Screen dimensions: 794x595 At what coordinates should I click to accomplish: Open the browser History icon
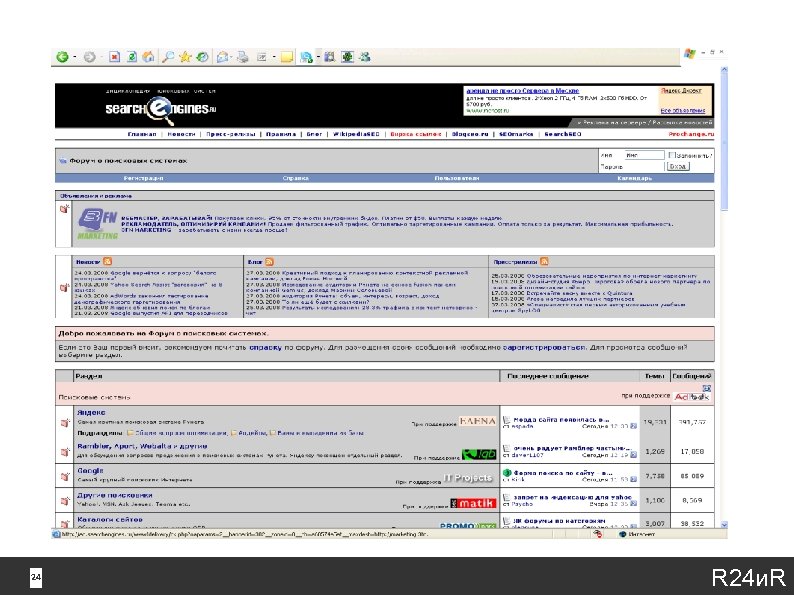[x=202, y=57]
